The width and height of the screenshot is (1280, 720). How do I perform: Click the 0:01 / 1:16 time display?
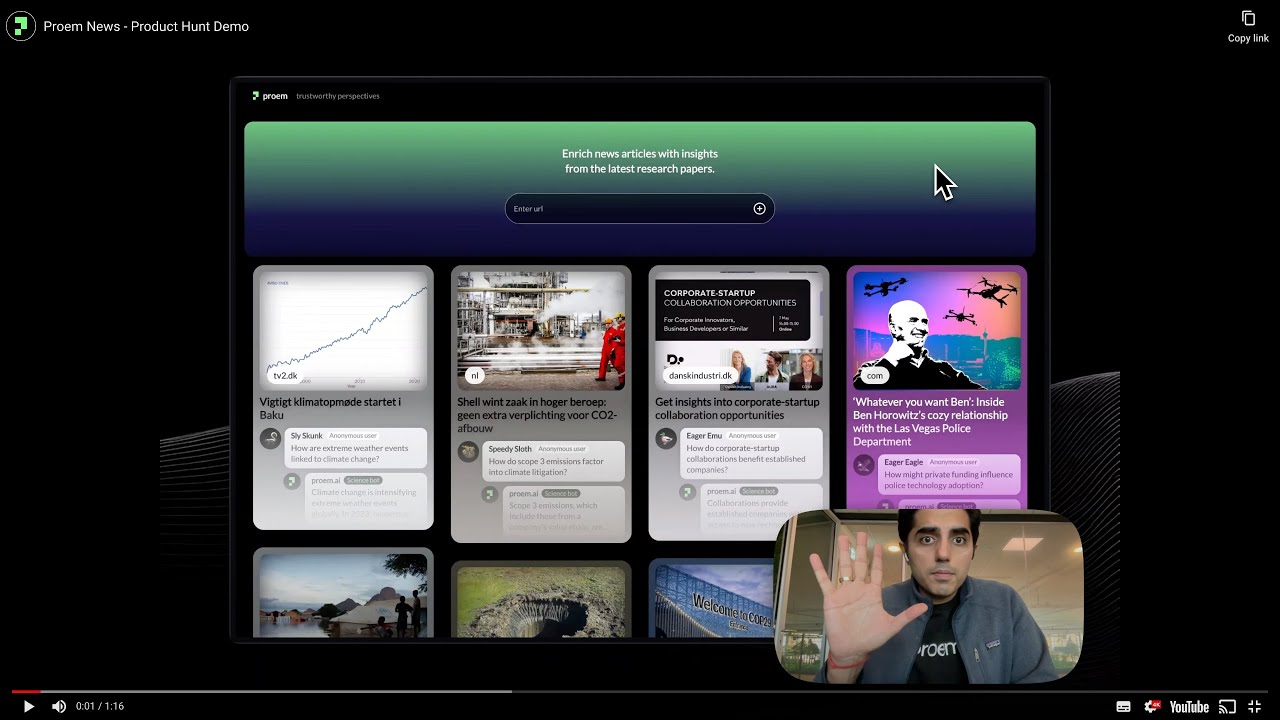point(102,706)
